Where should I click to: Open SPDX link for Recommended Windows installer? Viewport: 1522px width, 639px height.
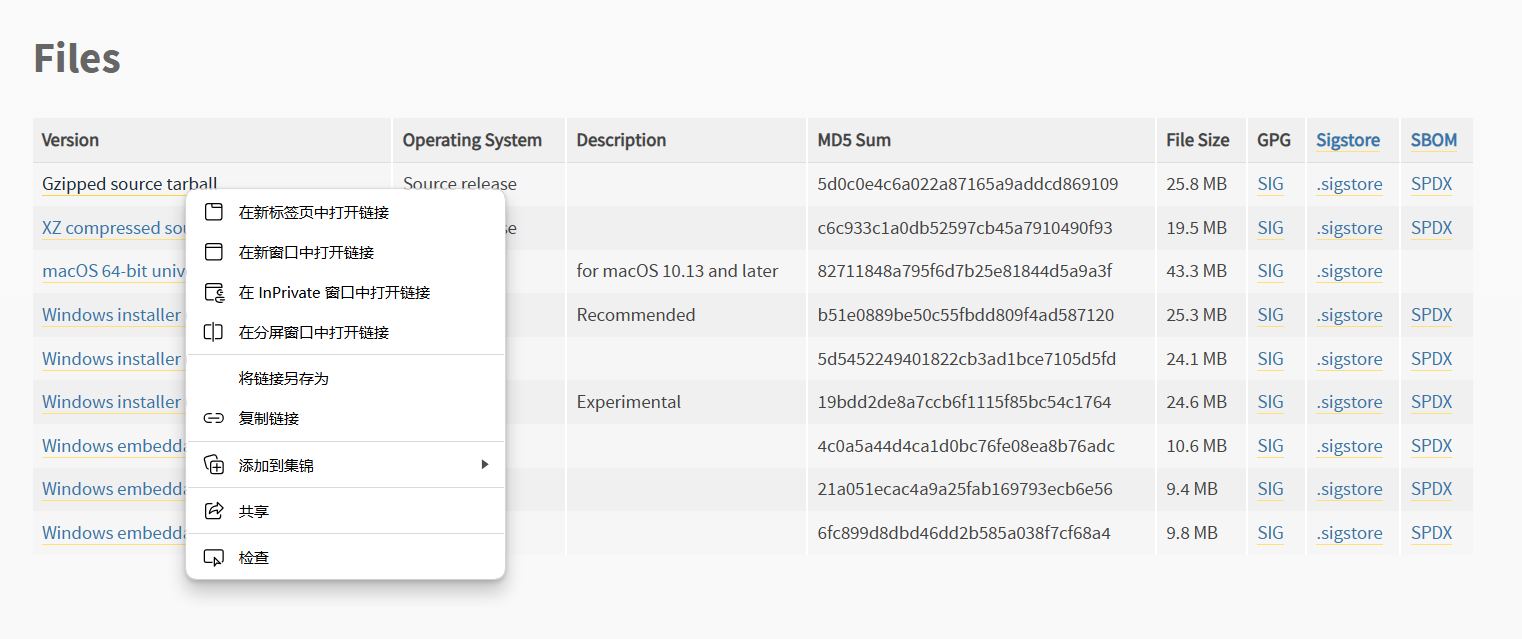coord(1431,315)
